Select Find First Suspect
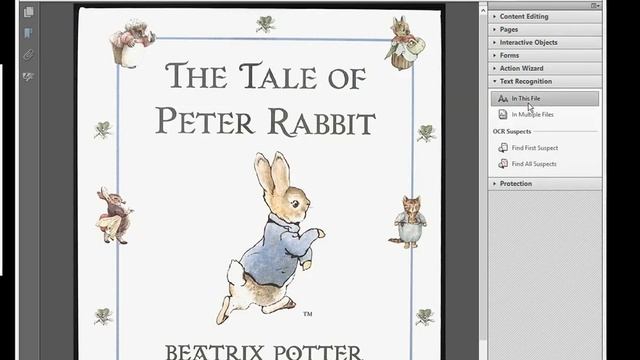The width and height of the screenshot is (640, 360). 535,148
